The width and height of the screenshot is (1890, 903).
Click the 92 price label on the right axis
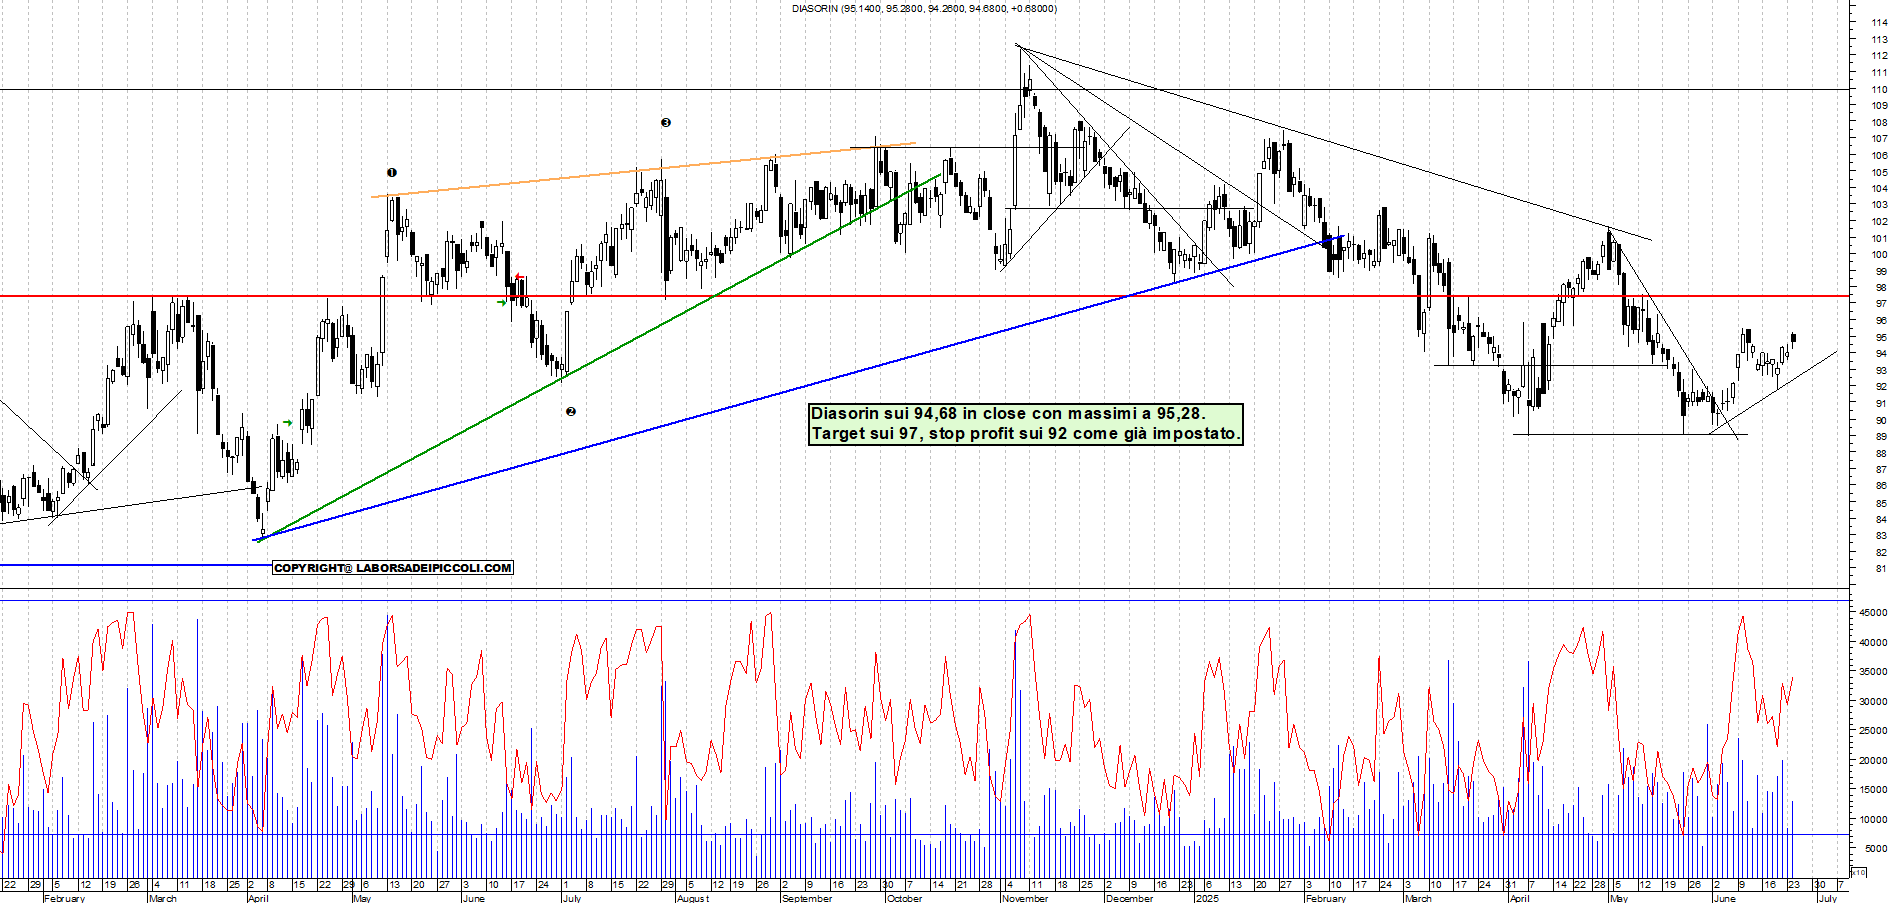[x=1881, y=387]
